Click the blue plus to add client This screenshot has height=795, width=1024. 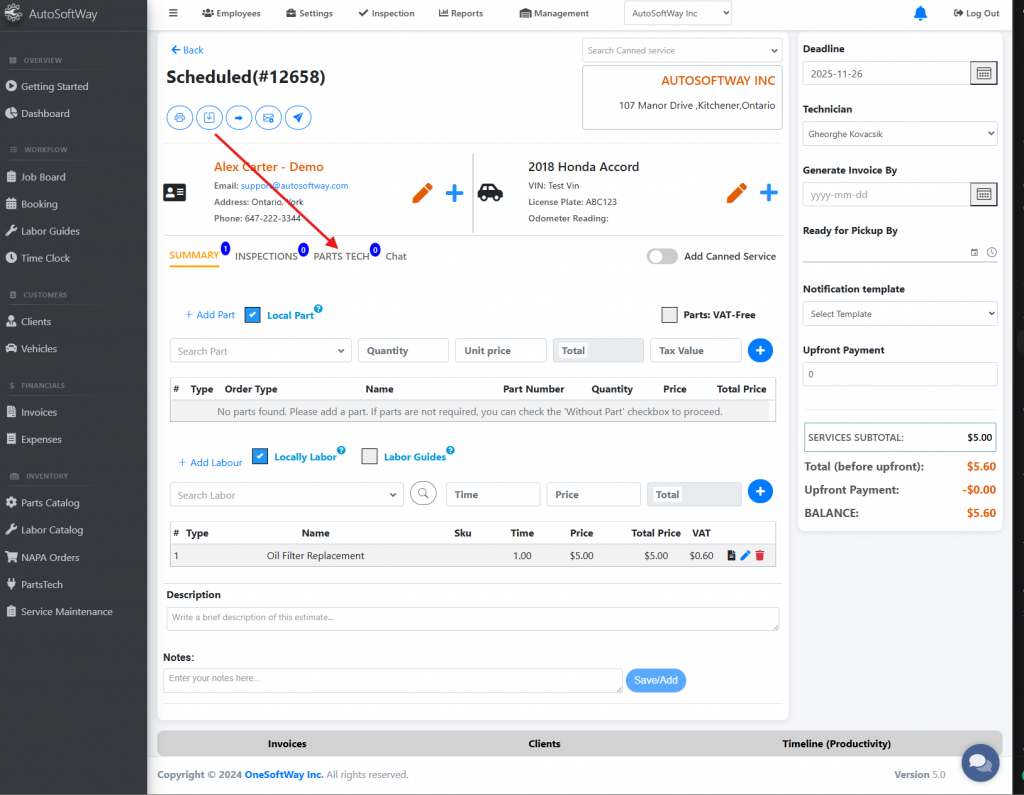click(x=454, y=193)
